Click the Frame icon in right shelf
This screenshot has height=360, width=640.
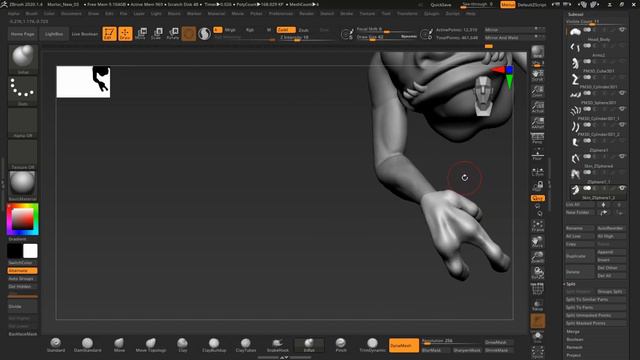[x=538, y=226]
